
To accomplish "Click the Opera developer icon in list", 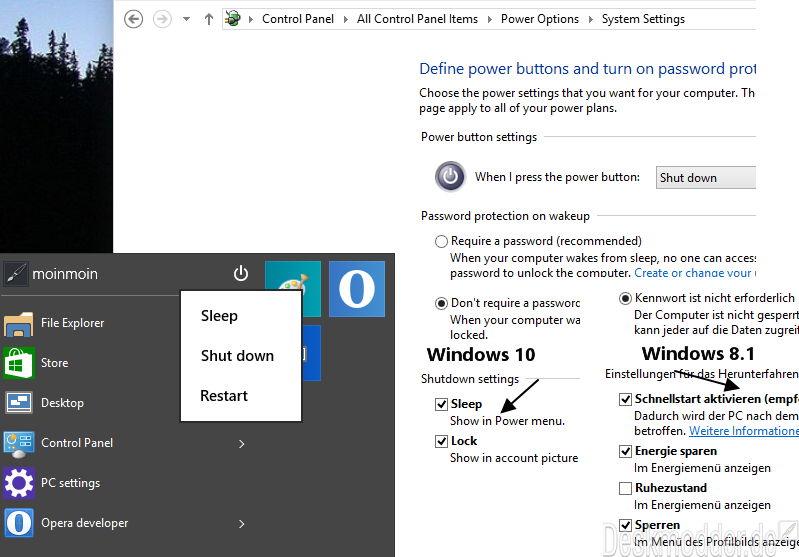I will click(x=19, y=523).
